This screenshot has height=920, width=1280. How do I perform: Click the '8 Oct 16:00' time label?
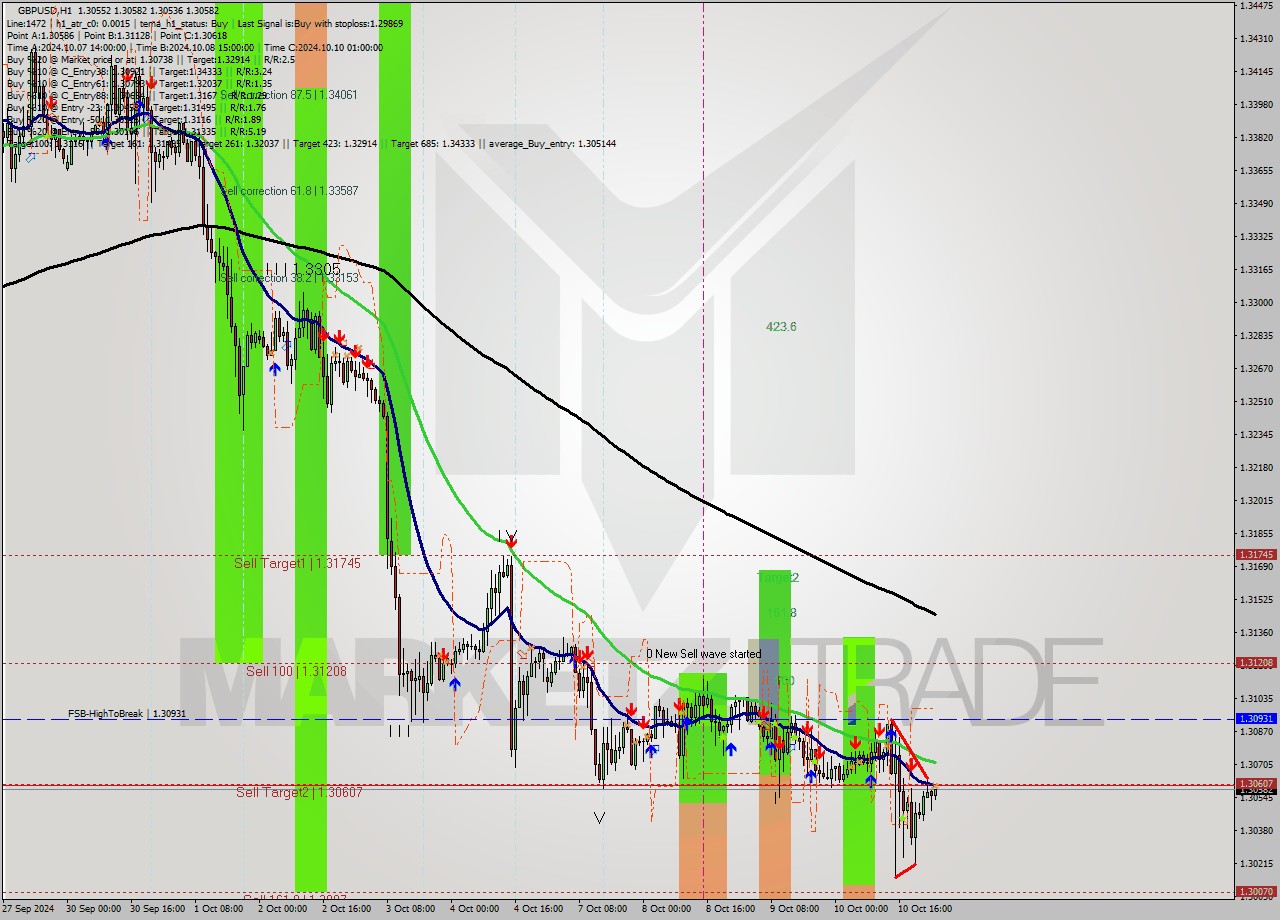(x=730, y=909)
